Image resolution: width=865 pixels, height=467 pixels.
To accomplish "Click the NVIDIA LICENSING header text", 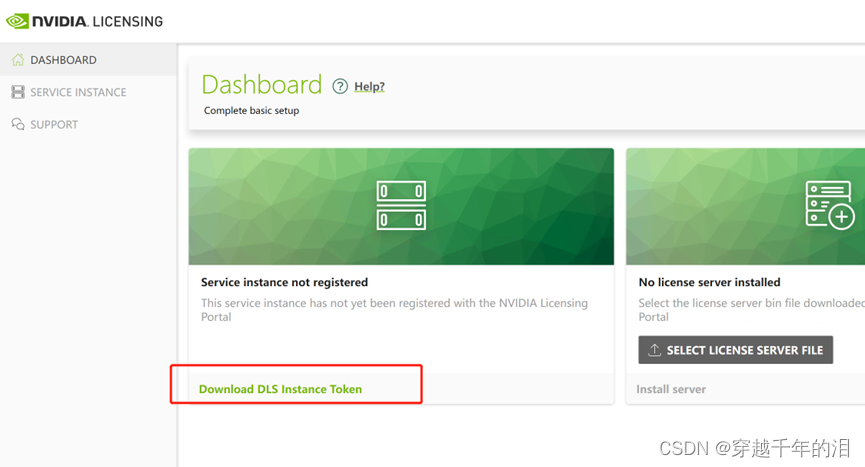I will pyautogui.click(x=98, y=22).
